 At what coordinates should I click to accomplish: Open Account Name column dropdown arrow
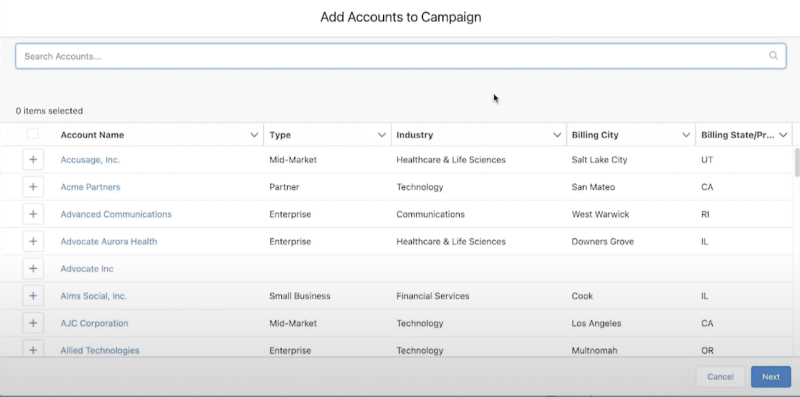(254, 135)
